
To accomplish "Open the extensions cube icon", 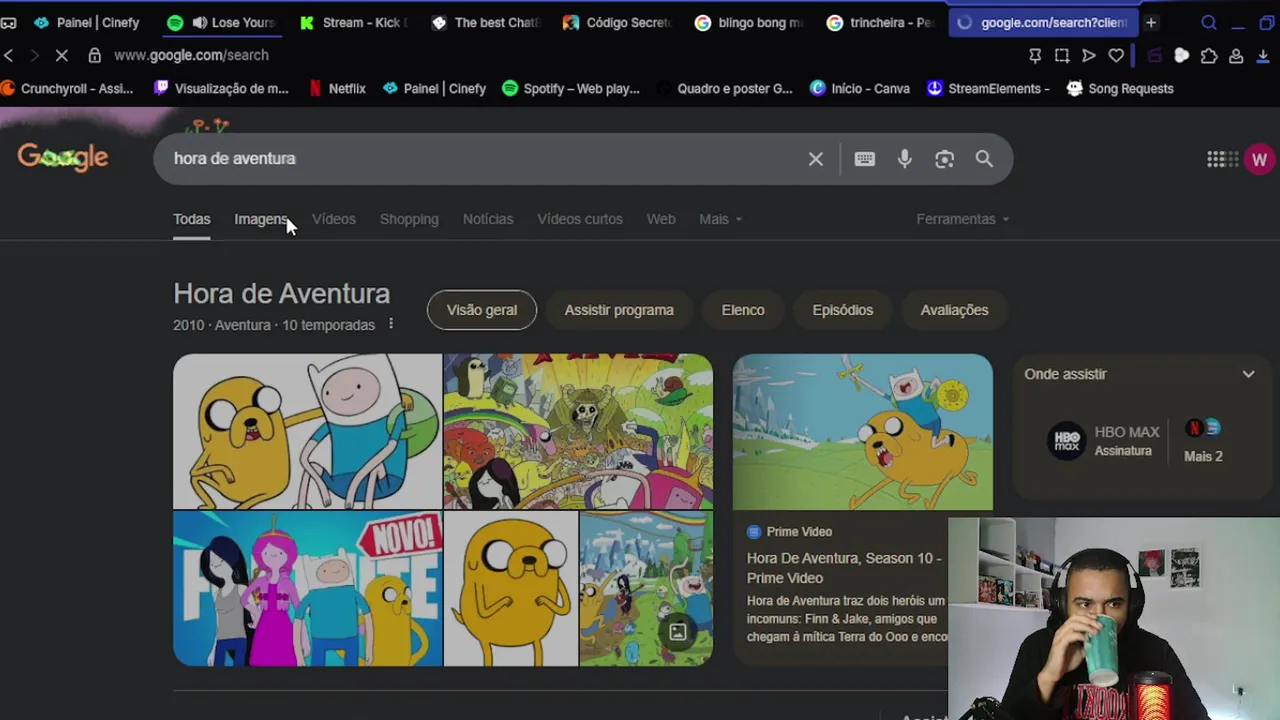I will click(1209, 56).
